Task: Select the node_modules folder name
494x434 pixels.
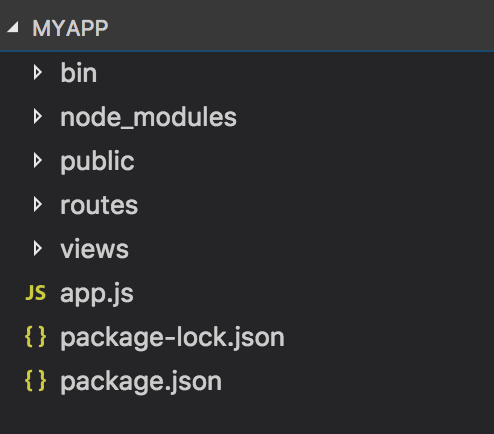Action: (x=148, y=117)
